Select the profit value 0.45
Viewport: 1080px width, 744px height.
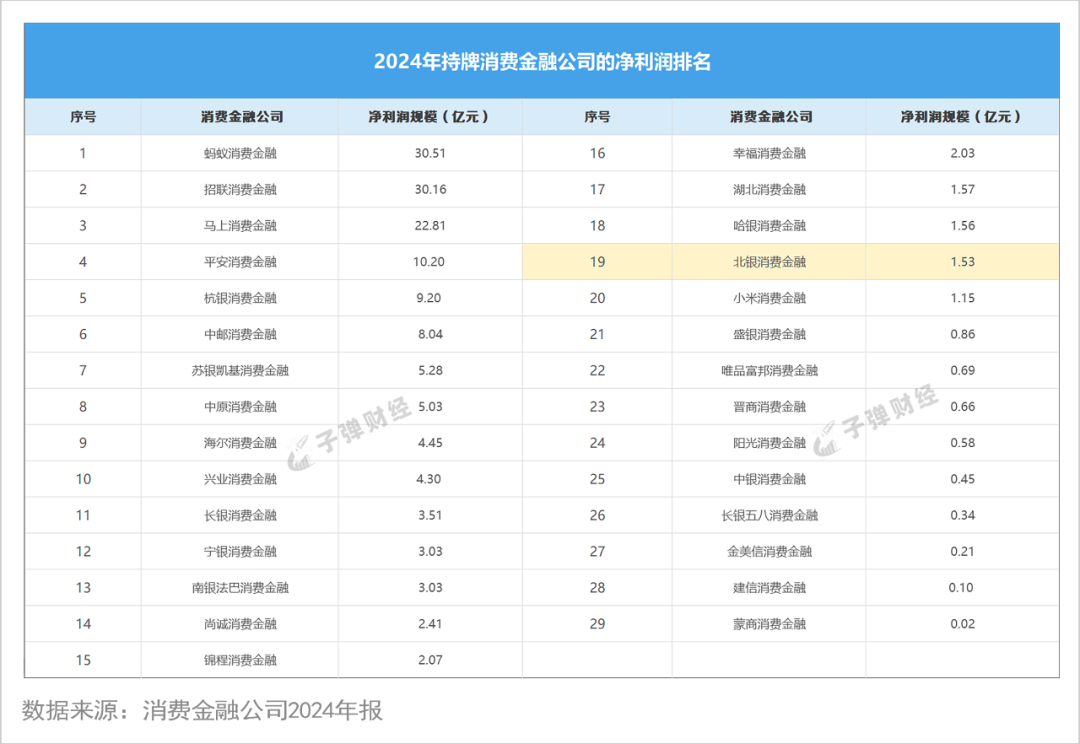pyautogui.click(x=962, y=479)
